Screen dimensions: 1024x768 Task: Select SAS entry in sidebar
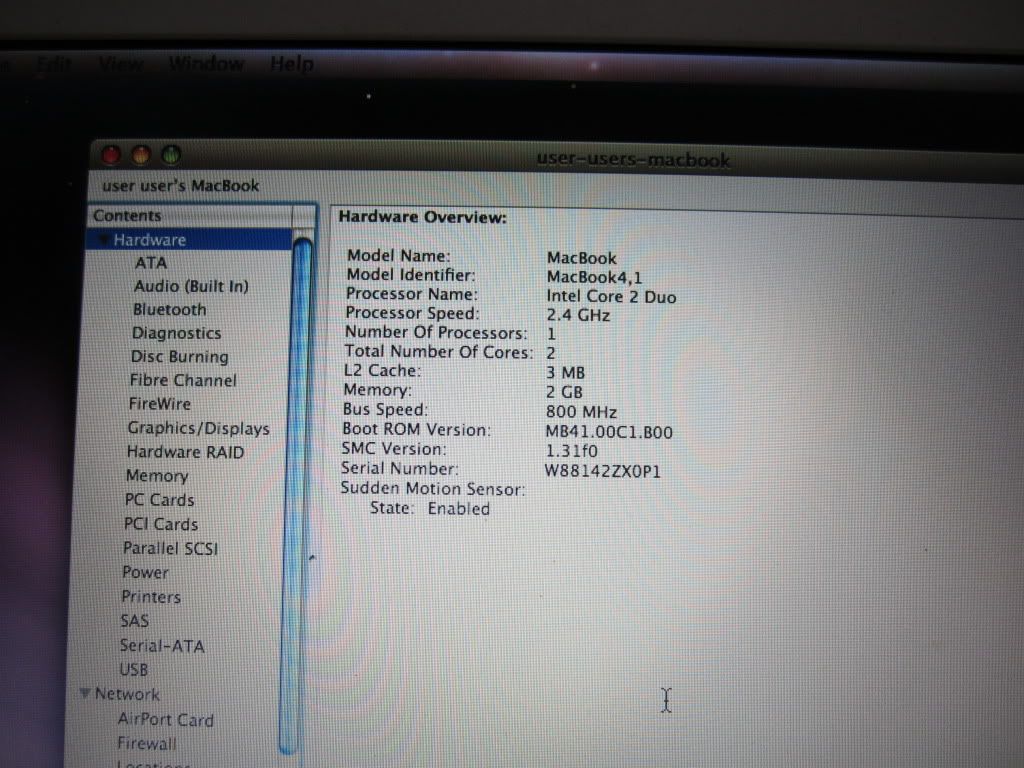coord(135,621)
